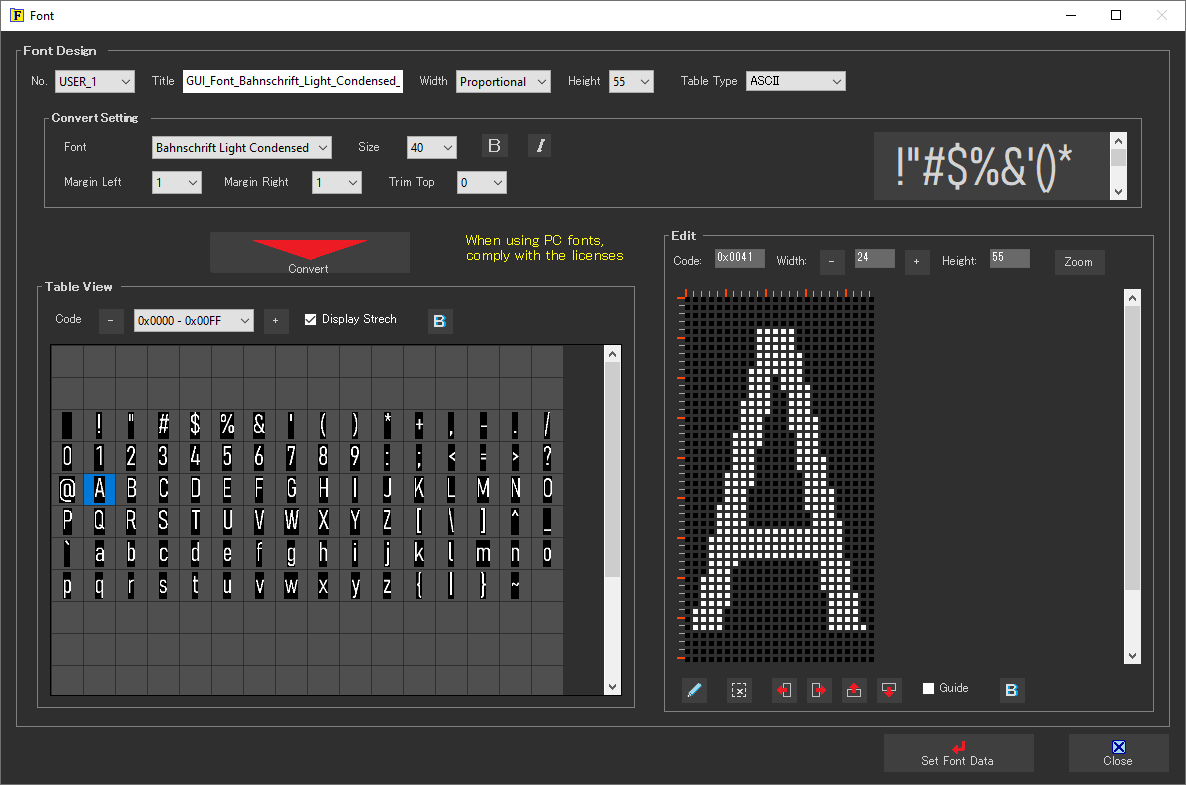Click the clear selection icon in Edit
Image resolution: width=1186 pixels, height=785 pixels.
click(739, 690)
